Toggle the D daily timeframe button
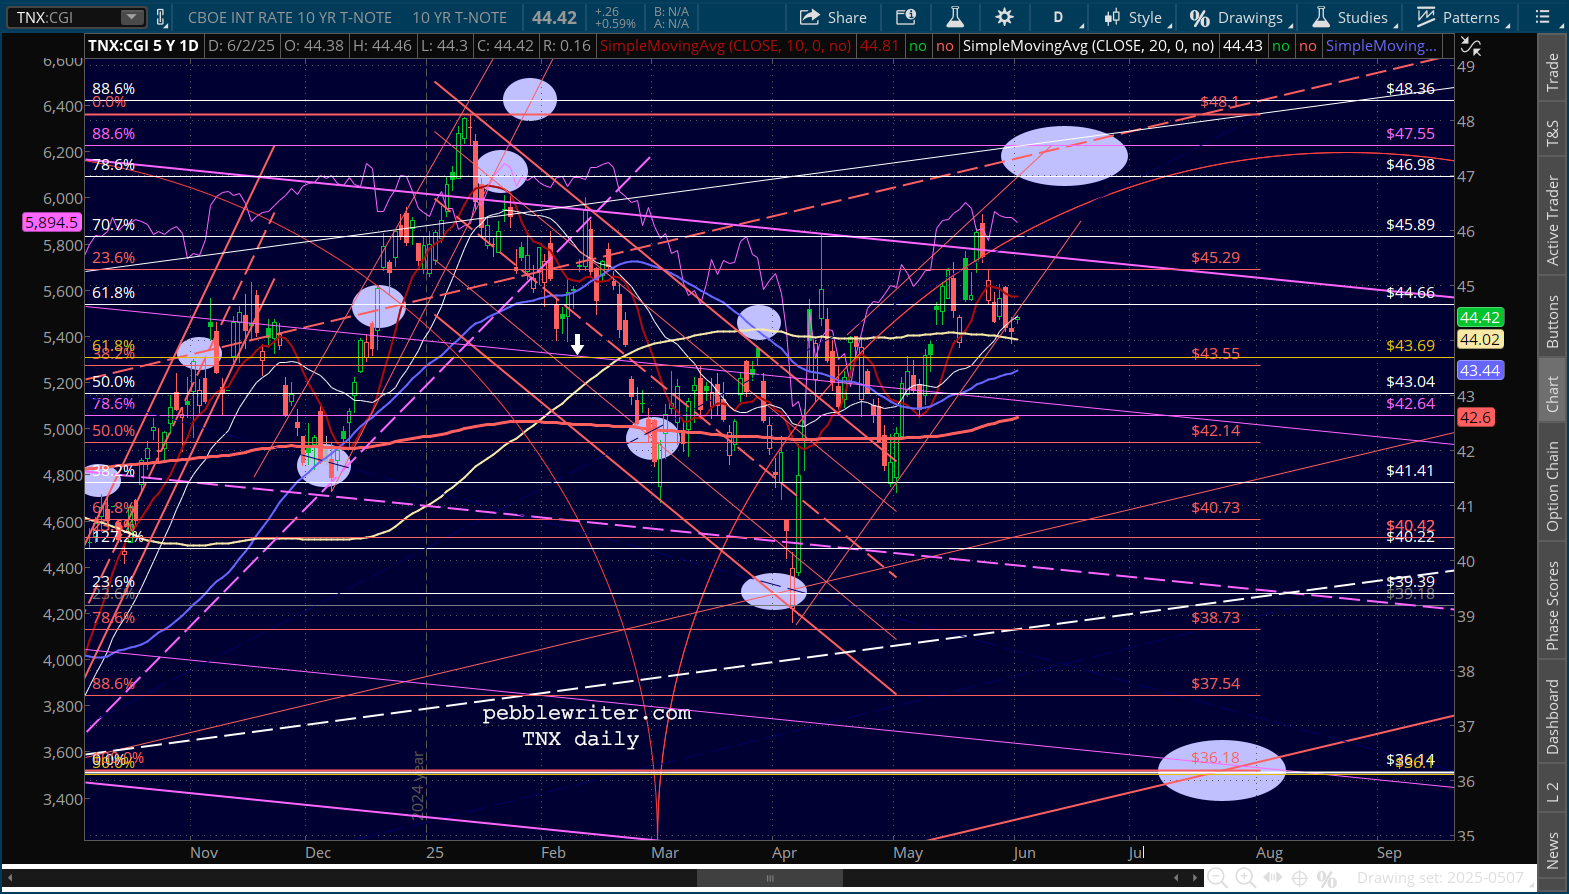The height and width of the screenshot is (894, 1569). pos(1058,17)
